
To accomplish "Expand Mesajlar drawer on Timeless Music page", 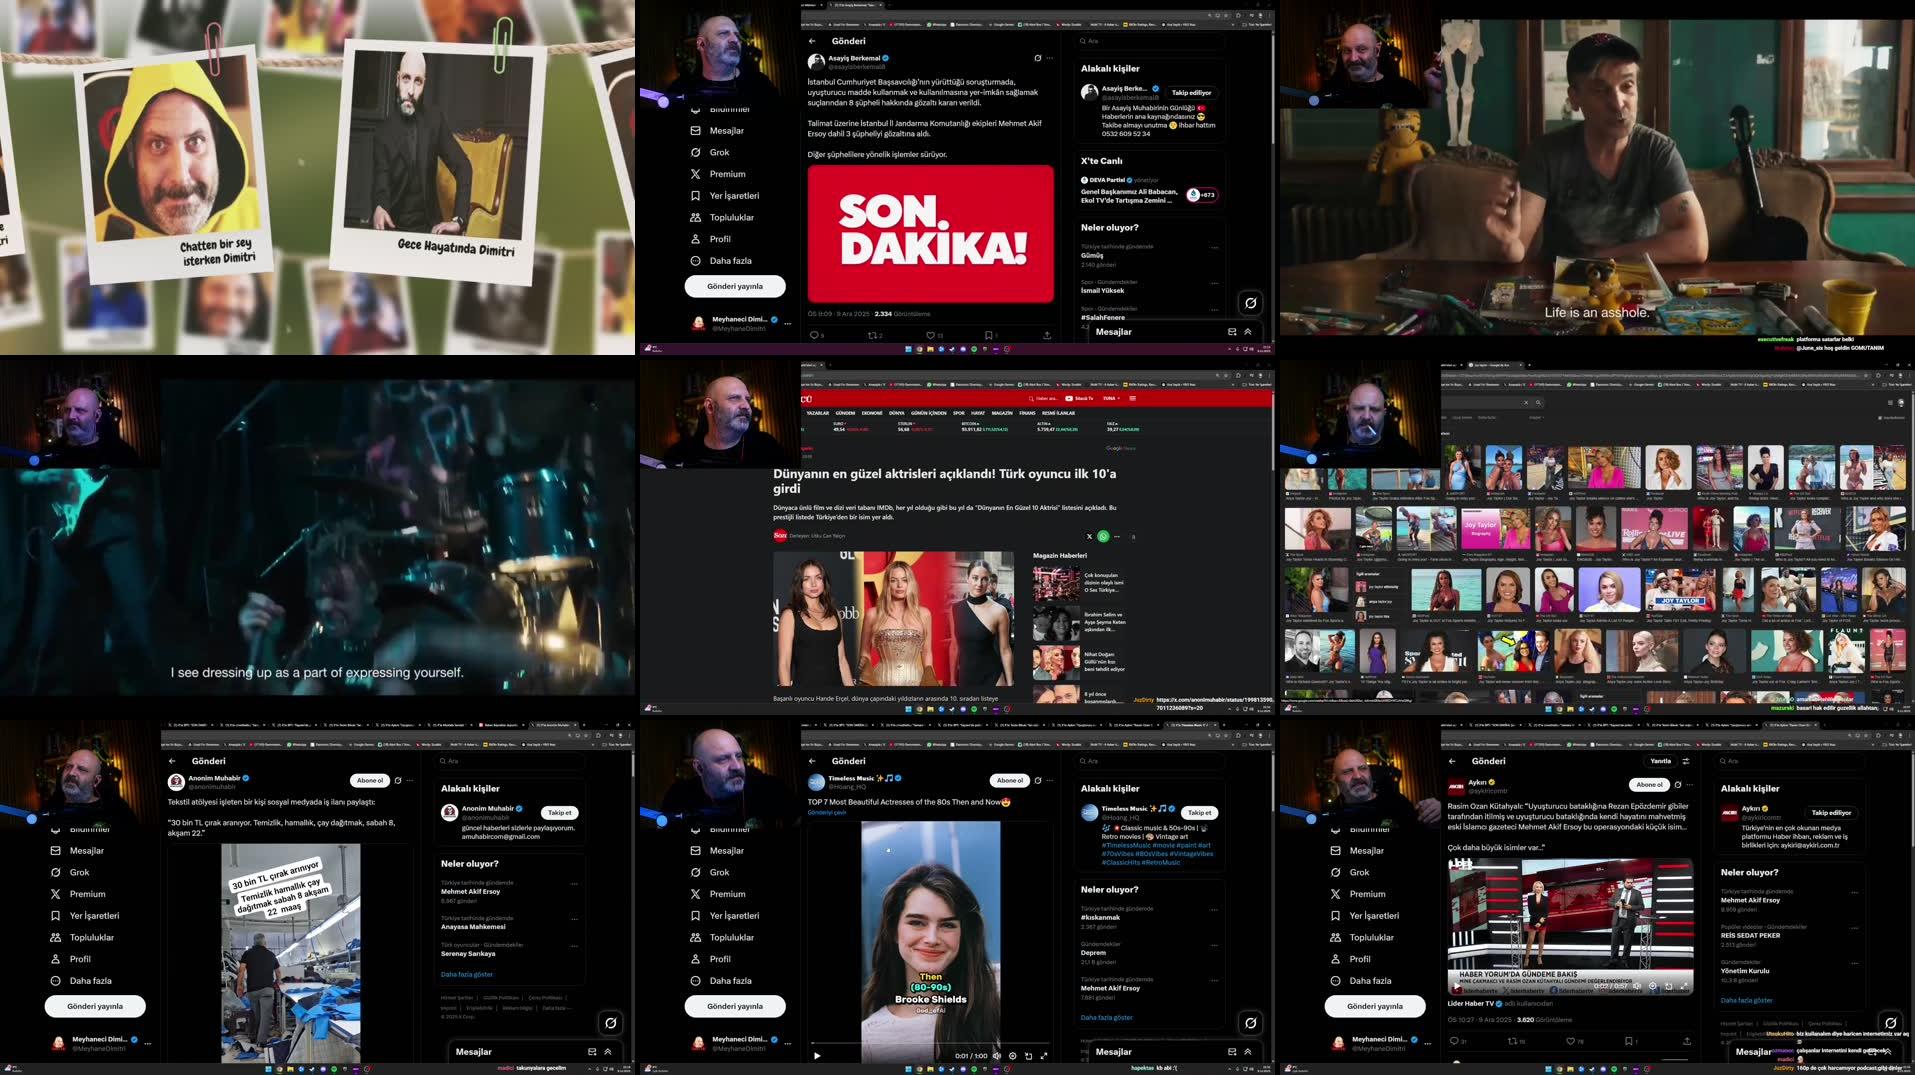I will pyautogui.click(x=1247, y=1051).
